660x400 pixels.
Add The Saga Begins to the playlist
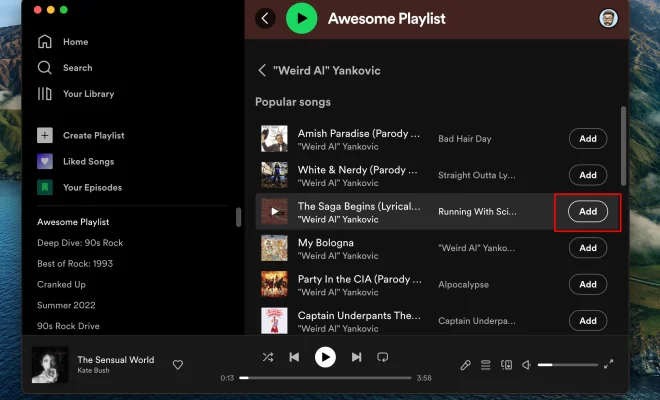[588, 211]
